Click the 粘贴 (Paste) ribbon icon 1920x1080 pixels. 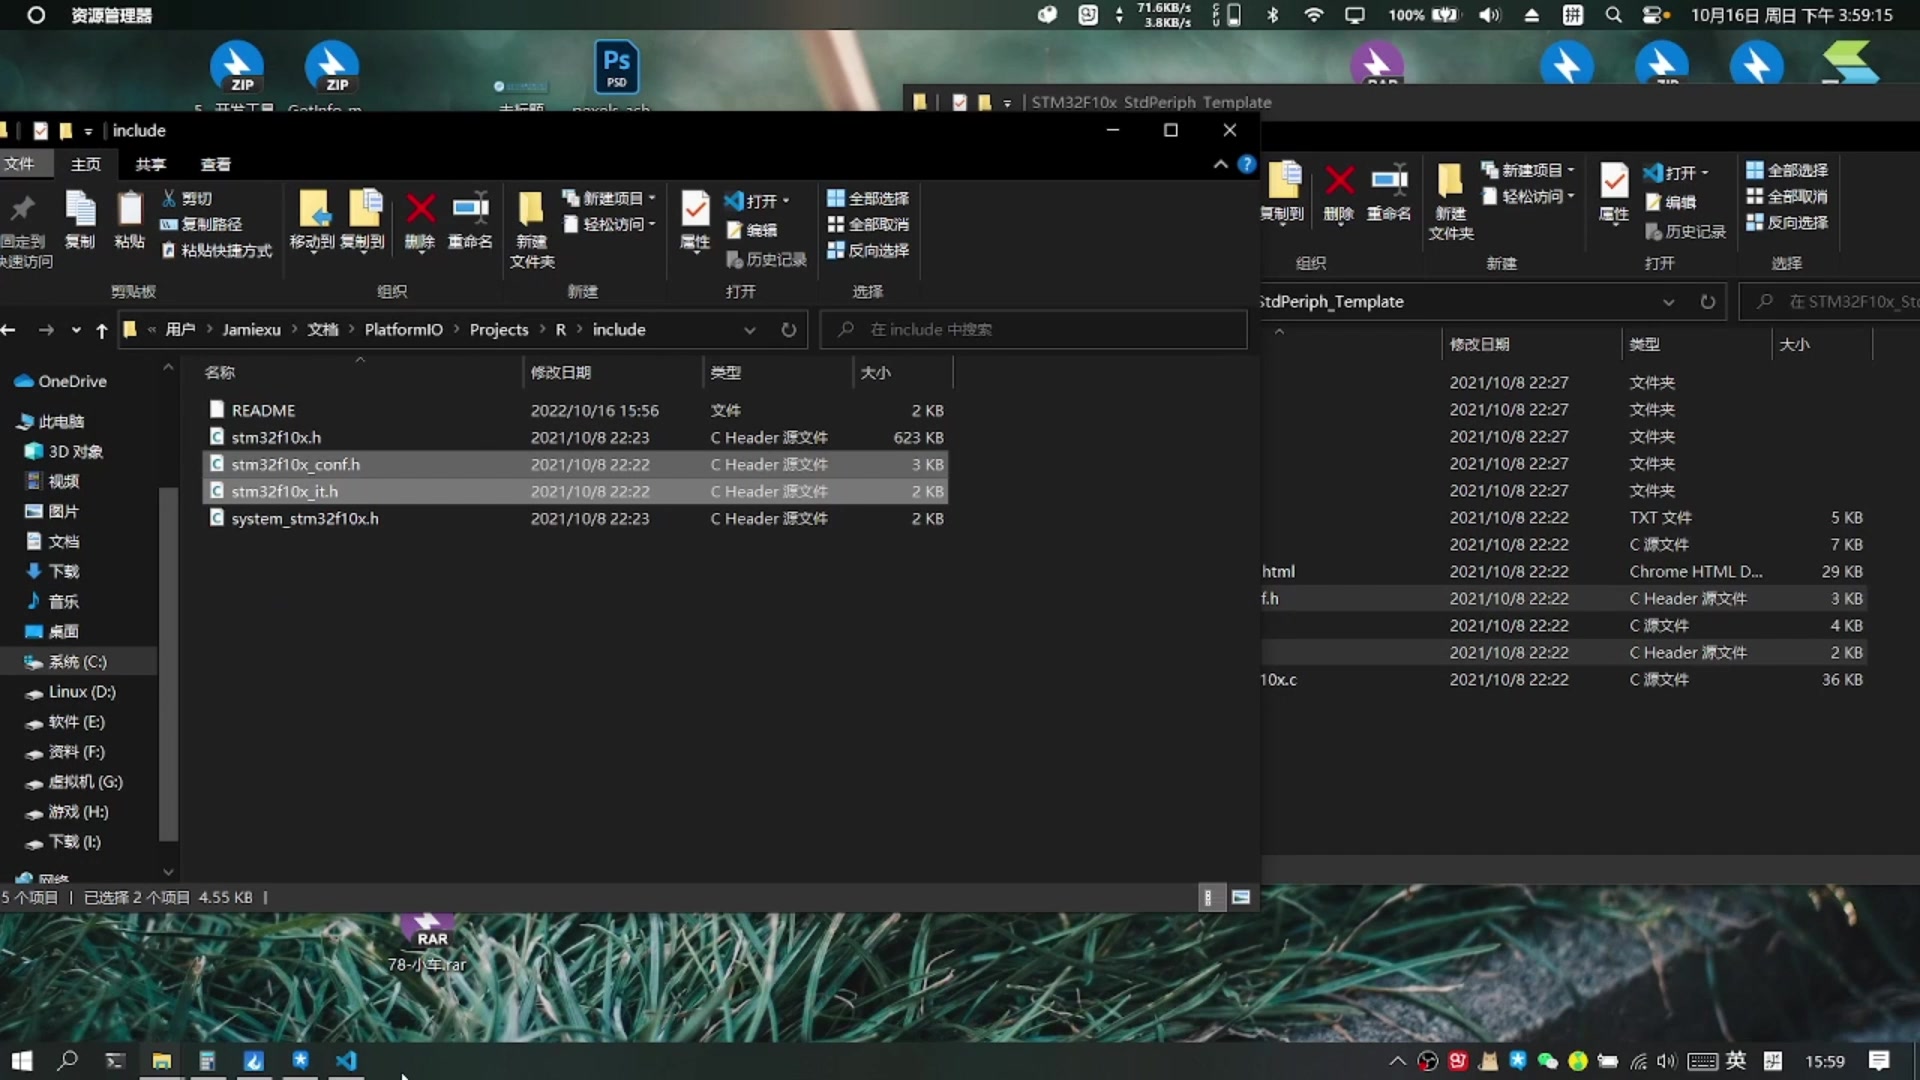[x=129, y=218]
